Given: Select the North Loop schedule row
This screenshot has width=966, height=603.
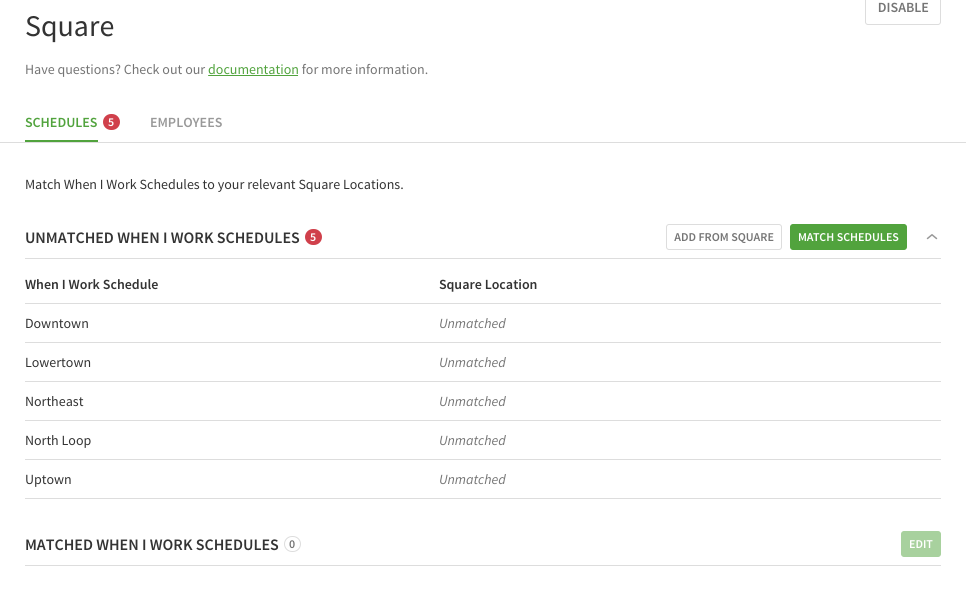Looking at the screenshot, I should click(58, 440).
